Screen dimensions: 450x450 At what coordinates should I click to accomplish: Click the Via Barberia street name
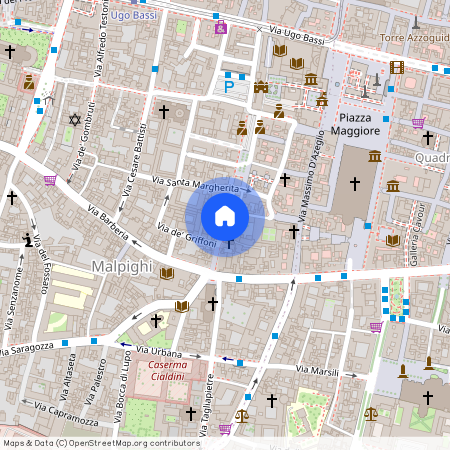108,222
